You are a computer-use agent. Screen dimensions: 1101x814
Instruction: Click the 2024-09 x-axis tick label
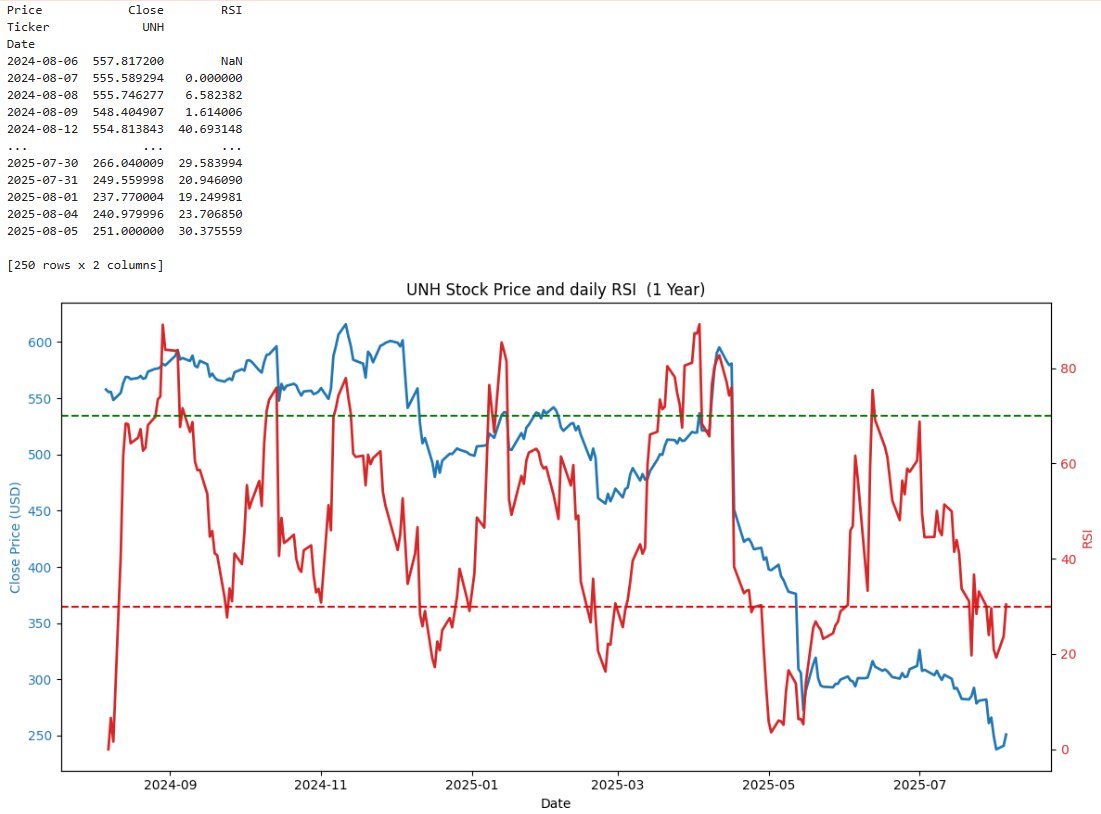(x=170, y=785)
